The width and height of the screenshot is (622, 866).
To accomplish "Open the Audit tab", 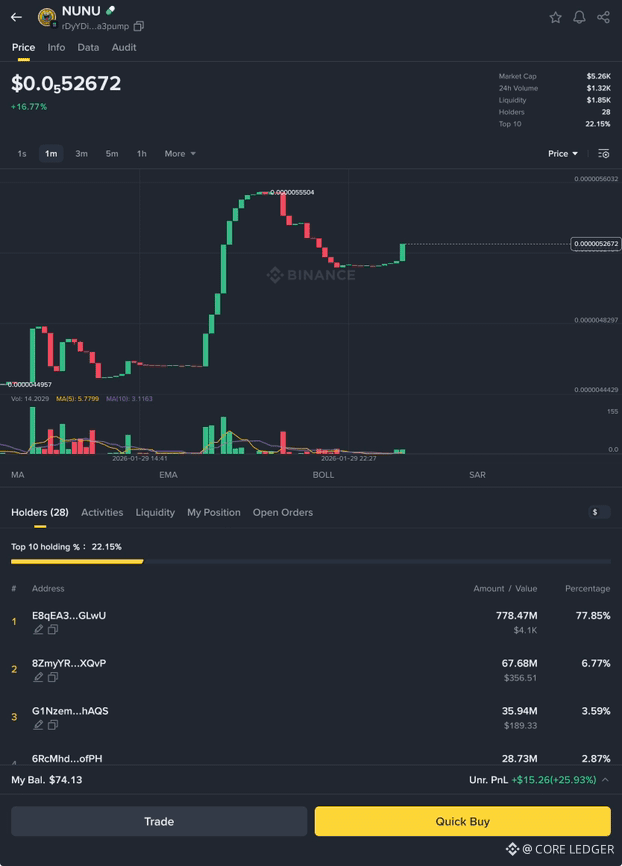I will click(124, 47).
